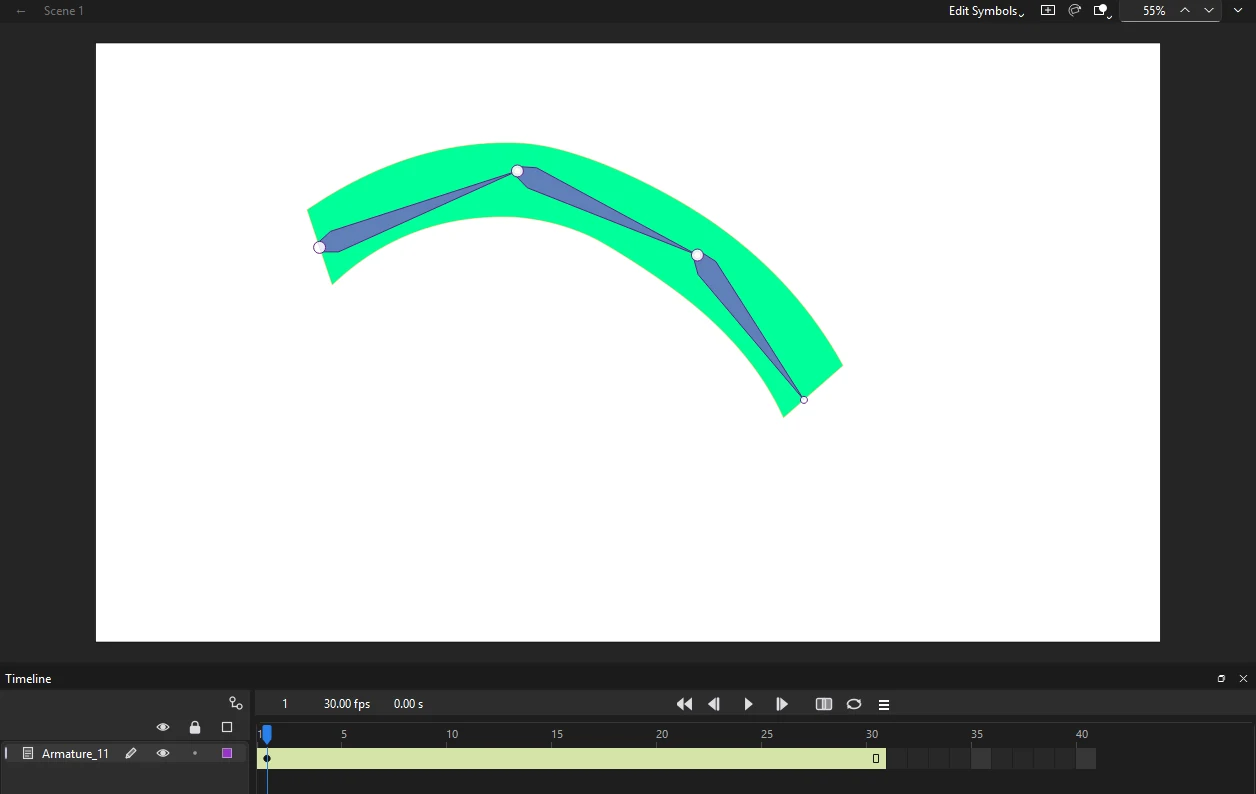1256x794 pixels.
Task: Step forward one frame
Action: [782, 704]
